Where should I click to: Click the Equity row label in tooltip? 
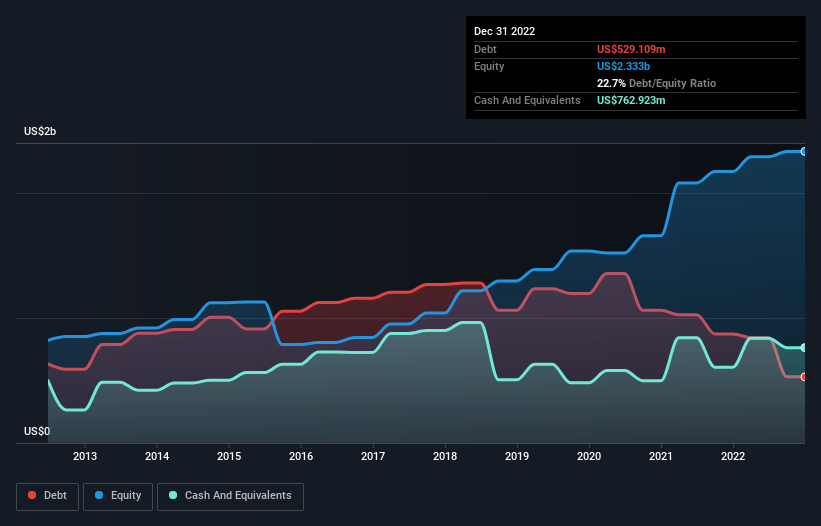pos(489,66)
